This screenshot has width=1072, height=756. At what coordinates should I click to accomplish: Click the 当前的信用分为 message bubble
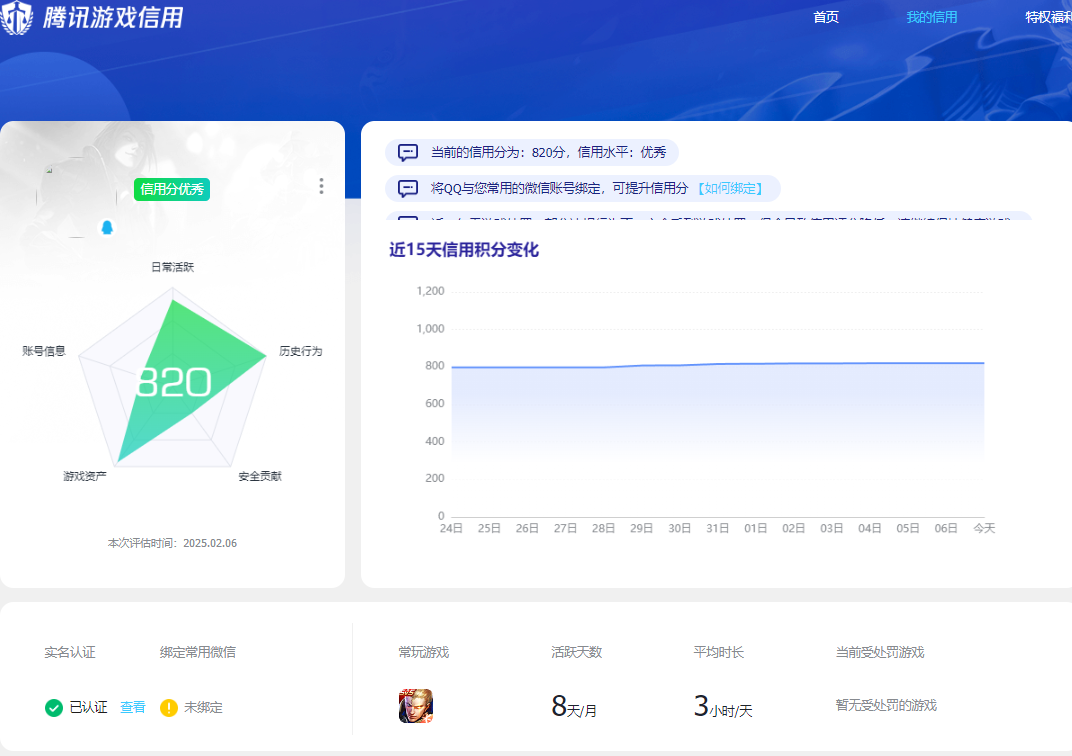click(532, 152)
